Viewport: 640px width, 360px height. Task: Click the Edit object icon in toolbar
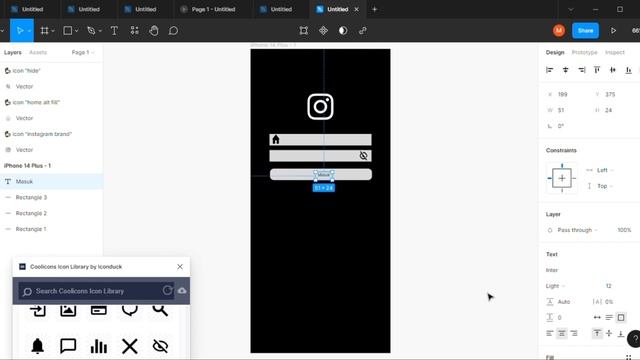[x=304, y=31]
